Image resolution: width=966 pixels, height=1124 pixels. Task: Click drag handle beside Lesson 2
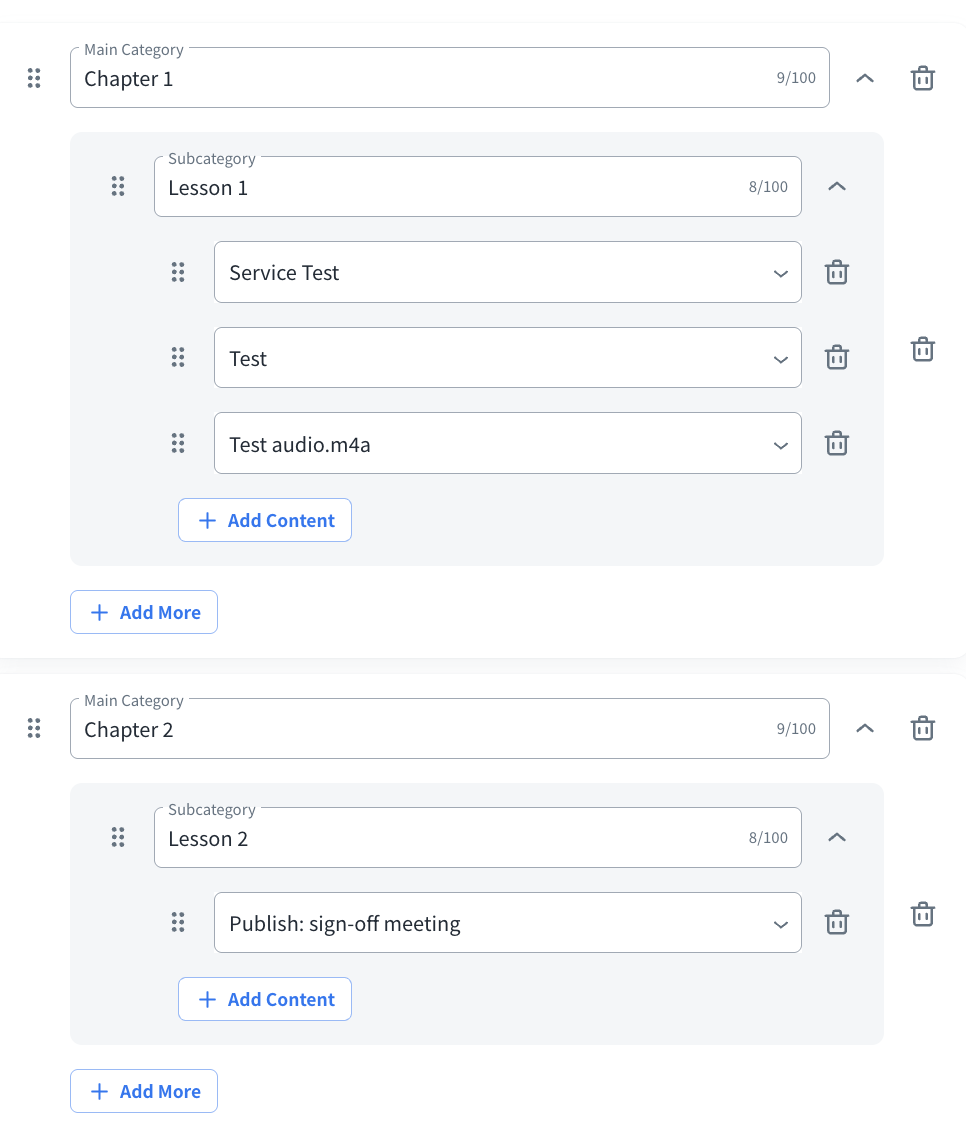pyautogui.click(x=118, y=837)
